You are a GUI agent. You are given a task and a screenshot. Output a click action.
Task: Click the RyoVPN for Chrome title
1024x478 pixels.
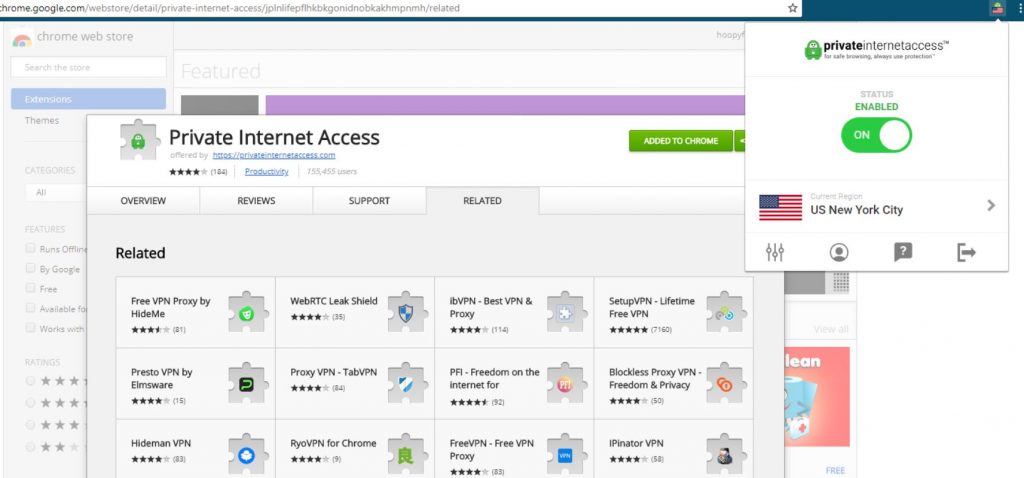(333, 443)
